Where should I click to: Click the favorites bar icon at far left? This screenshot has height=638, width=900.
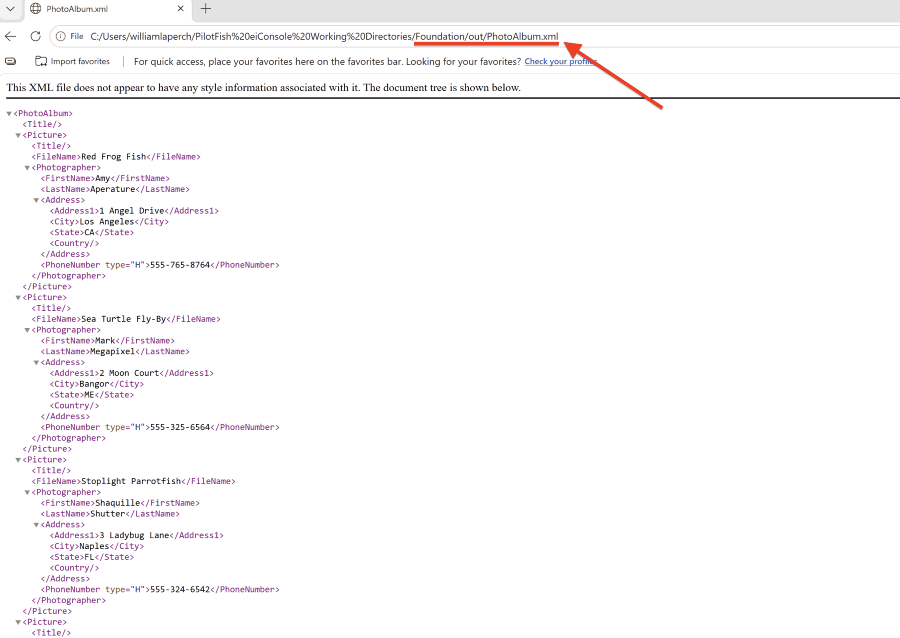[10, 61]
